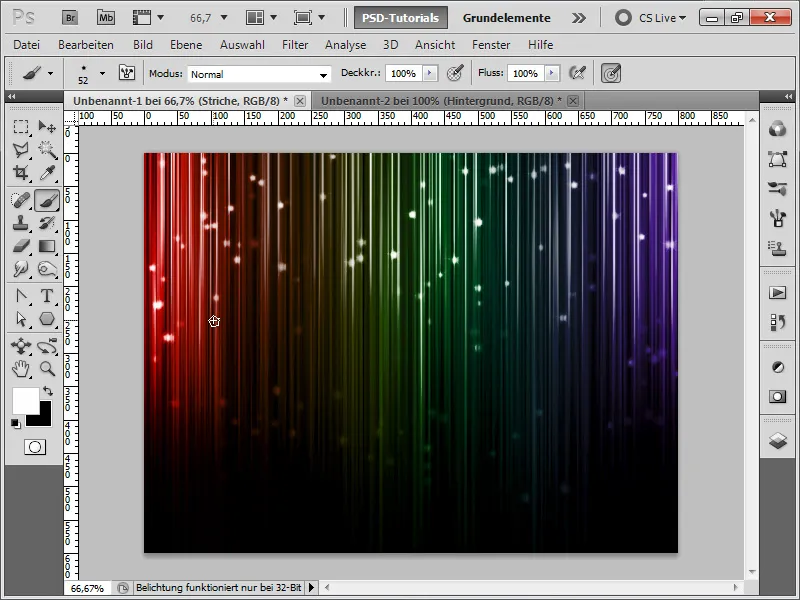Image resolution: width=800 pixels, height=600 pixels.
Task: Select the Path Selection tool
Action: click(21, 319)
